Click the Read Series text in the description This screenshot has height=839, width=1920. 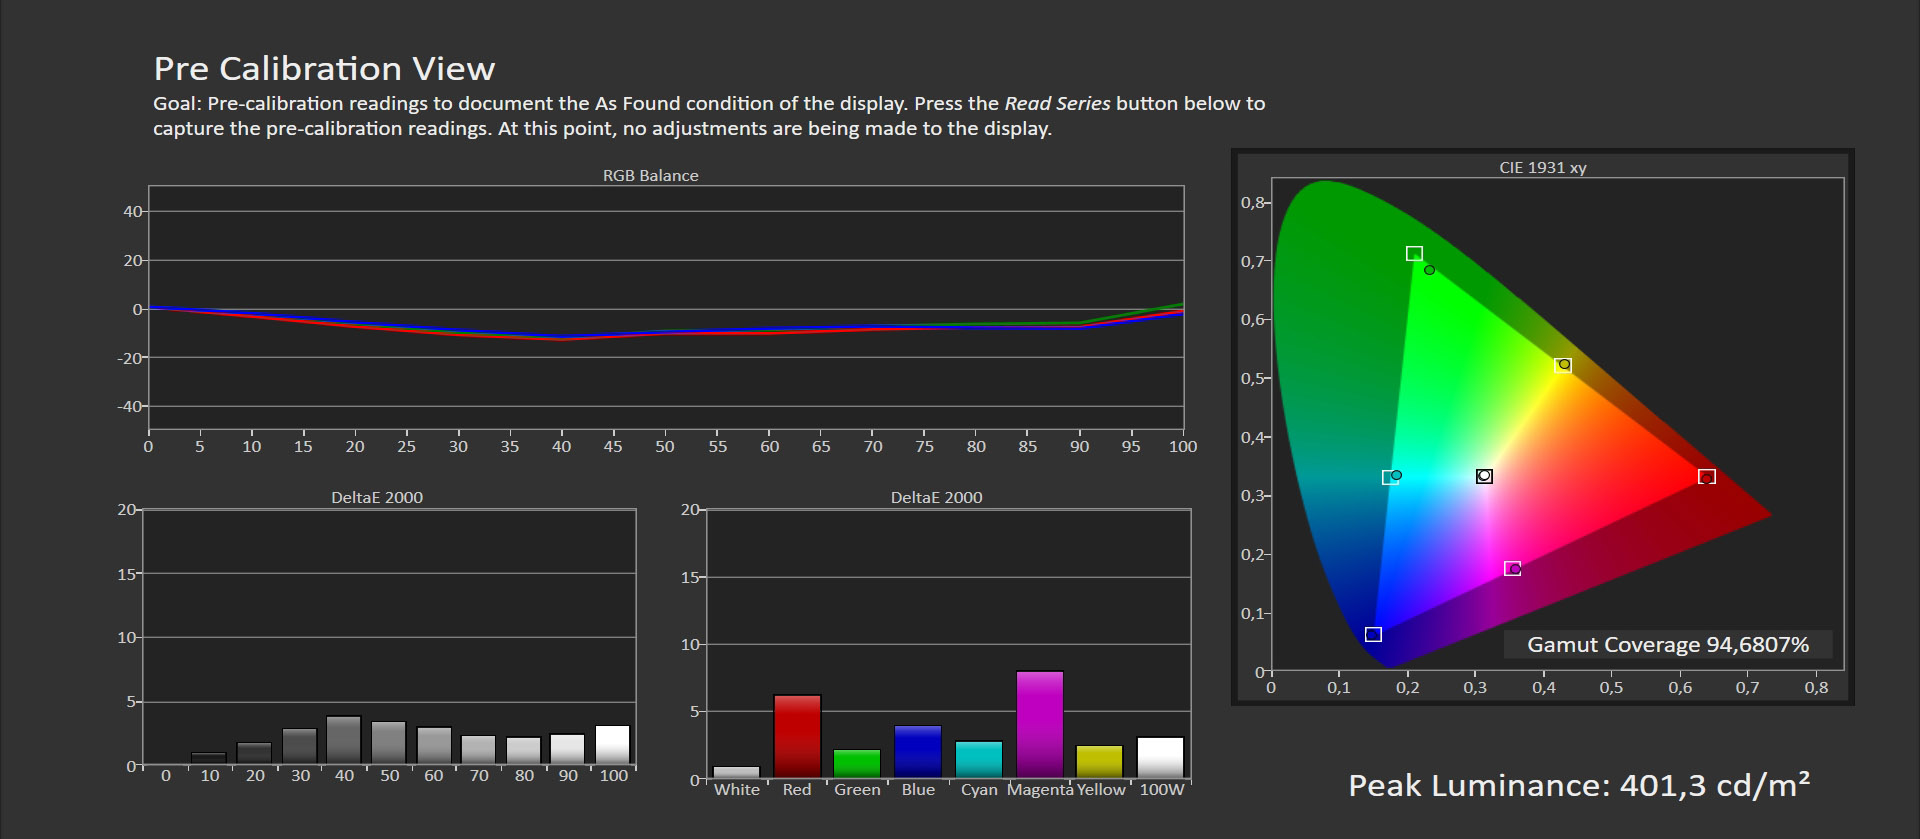1057,103
